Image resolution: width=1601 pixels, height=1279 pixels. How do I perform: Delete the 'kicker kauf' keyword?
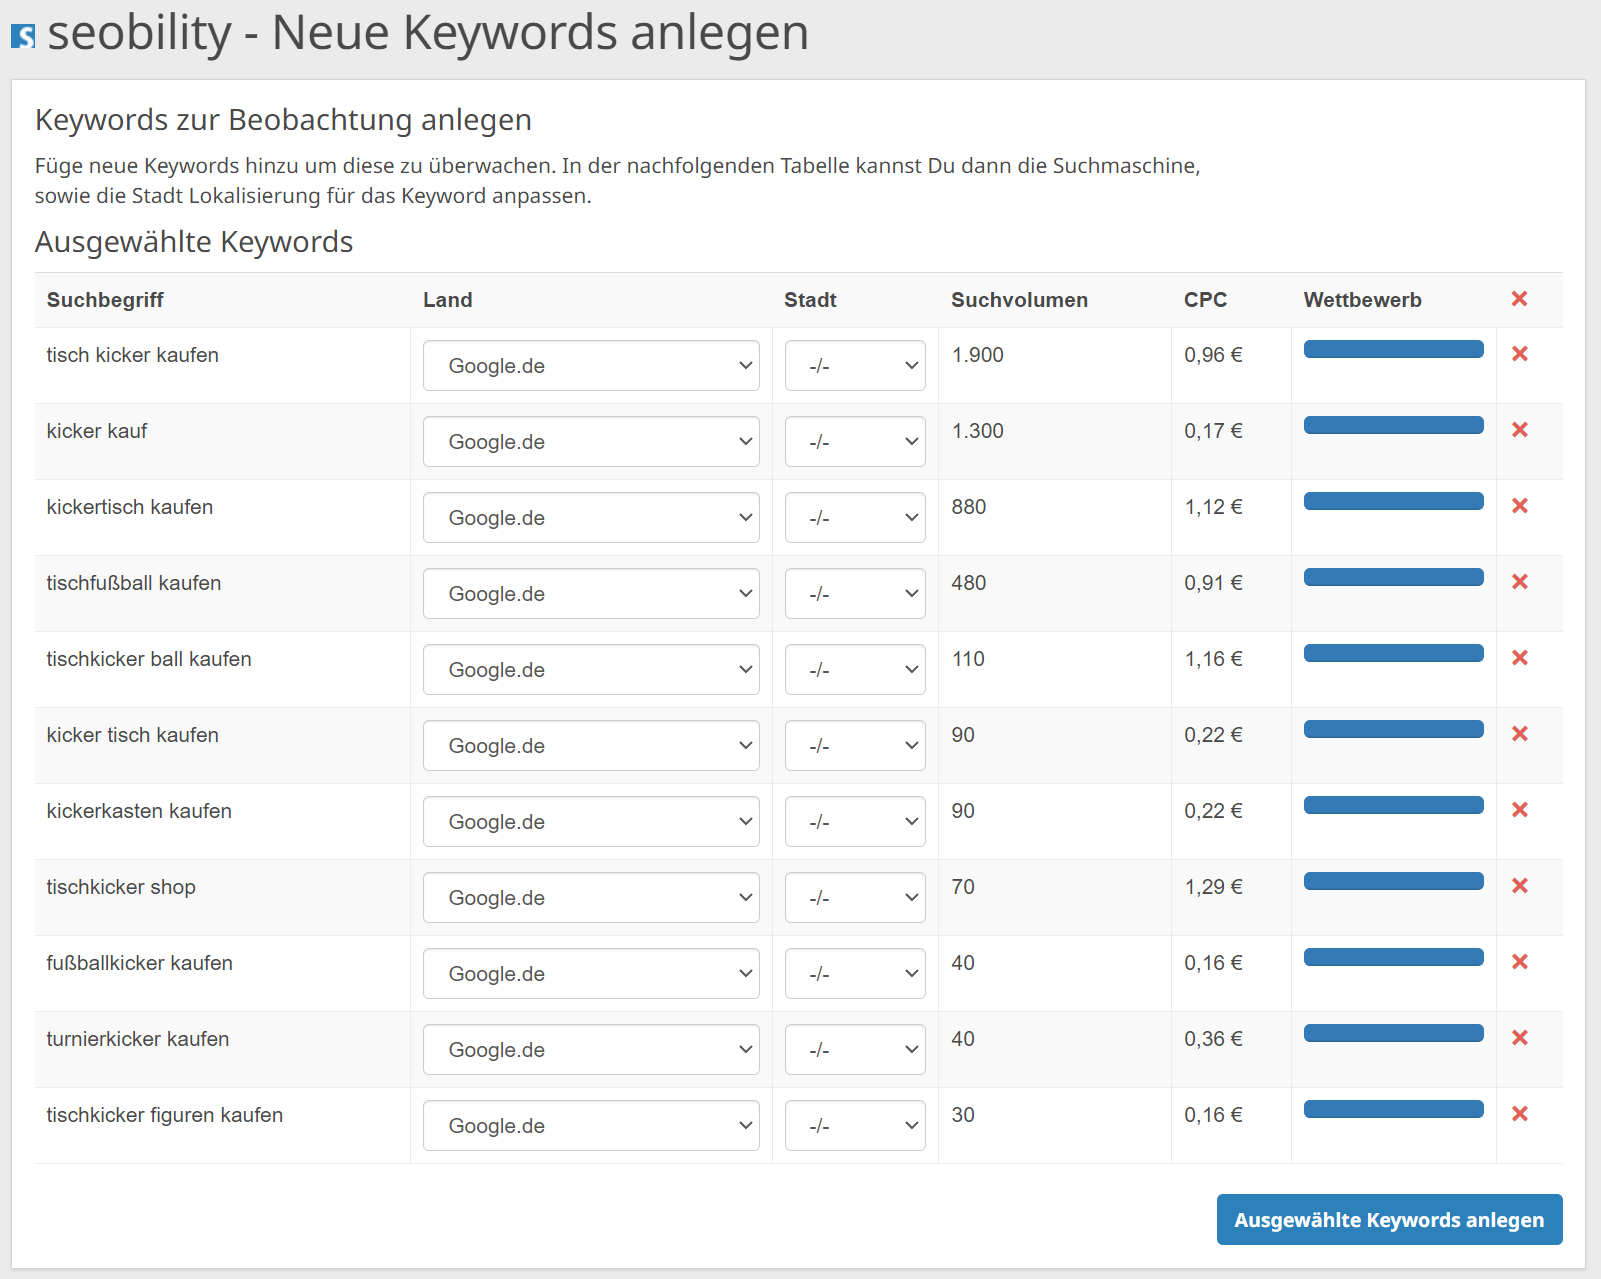pyautogui.click(x=1520, y=430)
